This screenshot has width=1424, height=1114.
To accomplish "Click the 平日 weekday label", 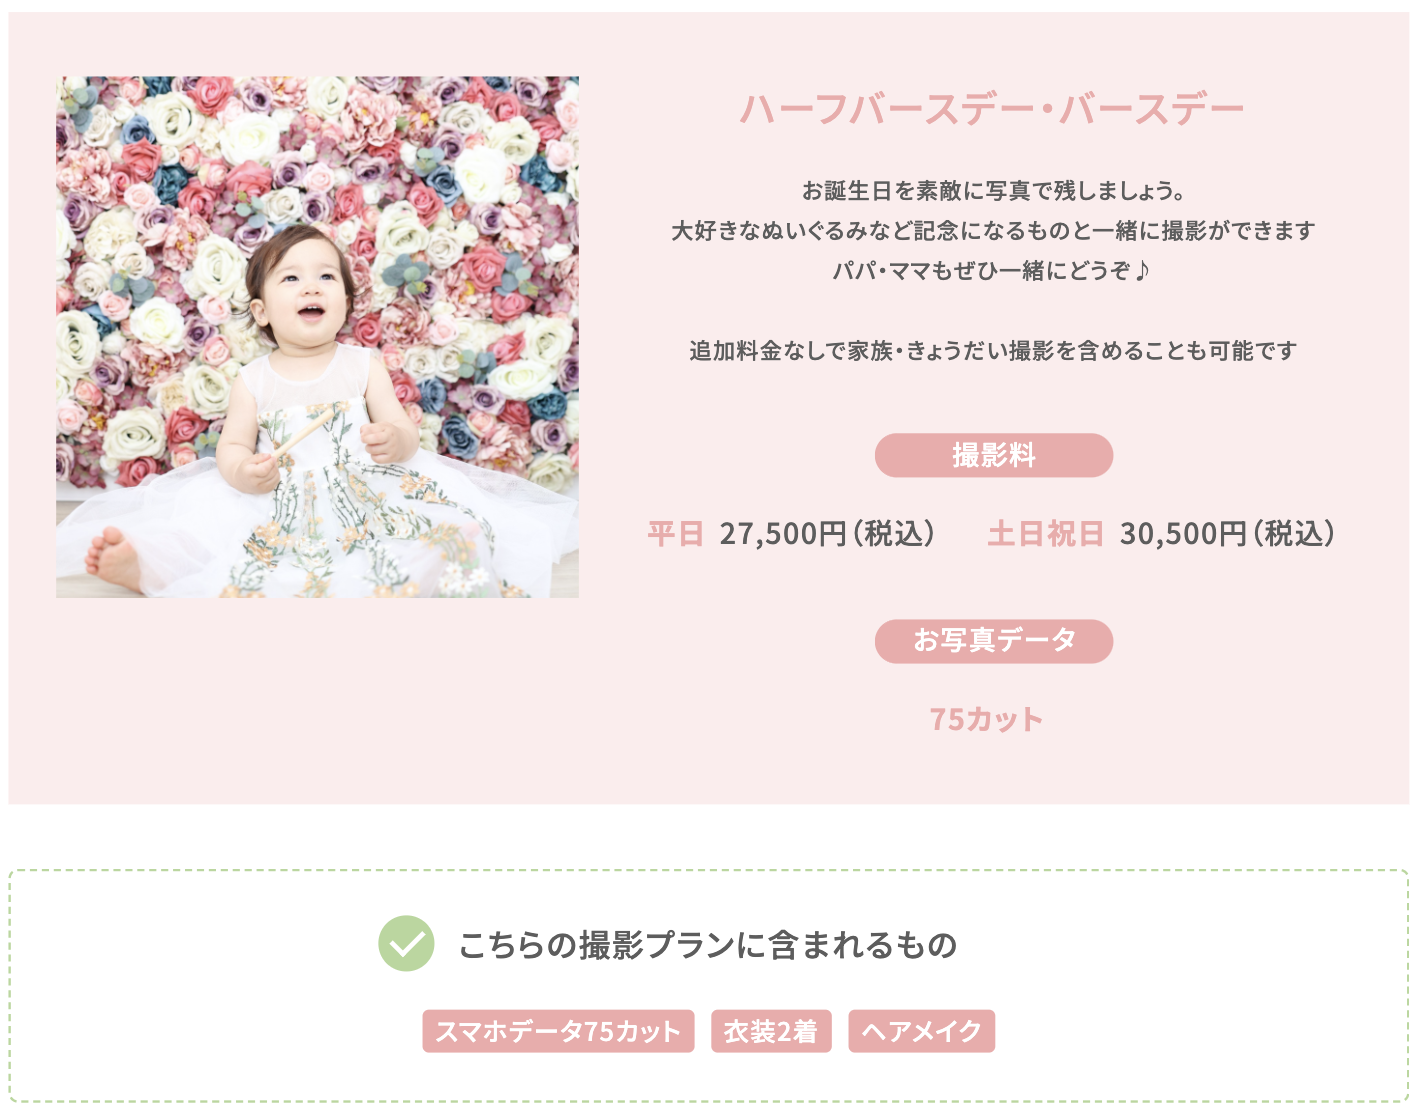I will [x=676, y=534].
